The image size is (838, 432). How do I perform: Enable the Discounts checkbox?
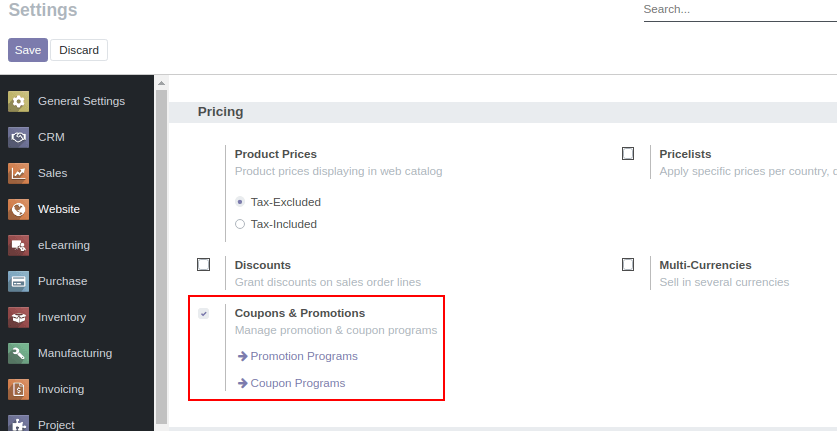204,265
